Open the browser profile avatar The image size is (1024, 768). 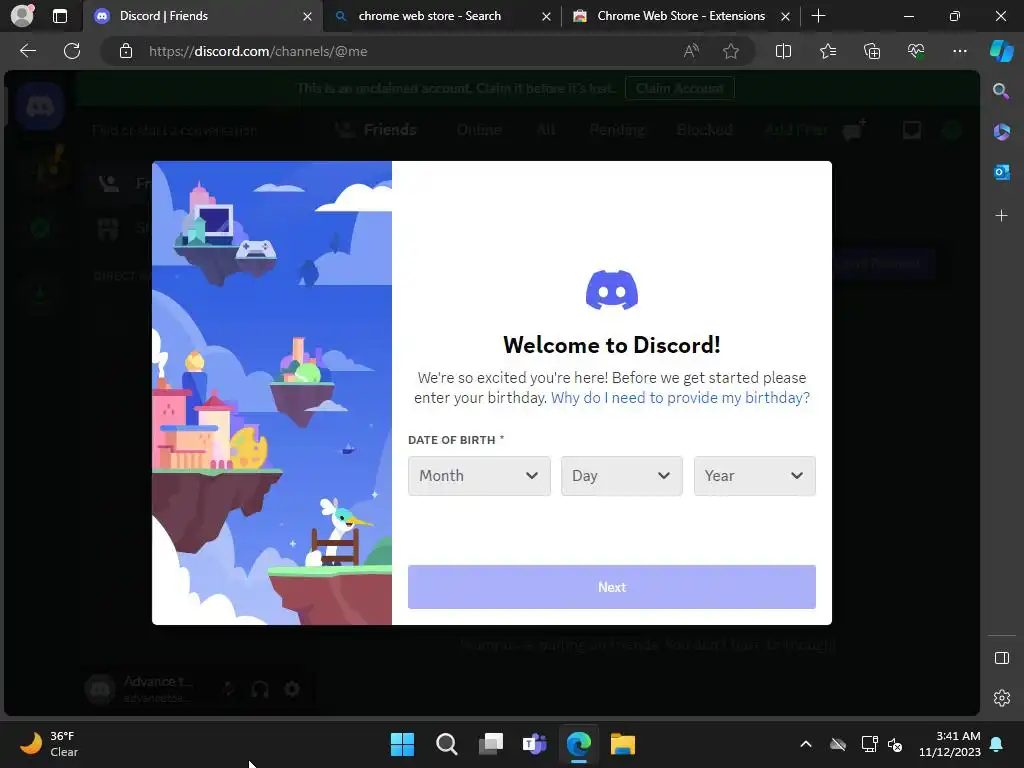[22, 16]
